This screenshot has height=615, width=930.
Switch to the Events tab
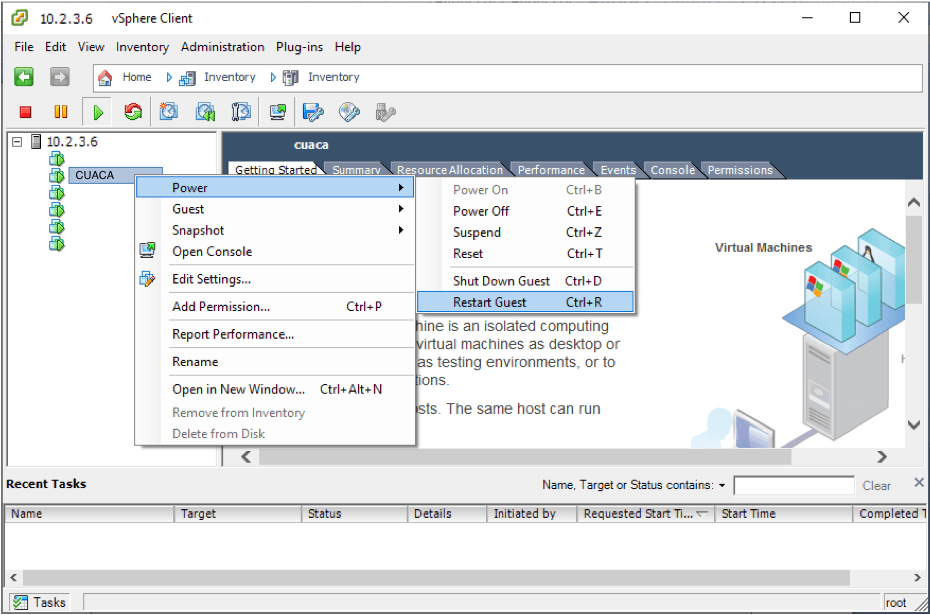coord(618,170)
